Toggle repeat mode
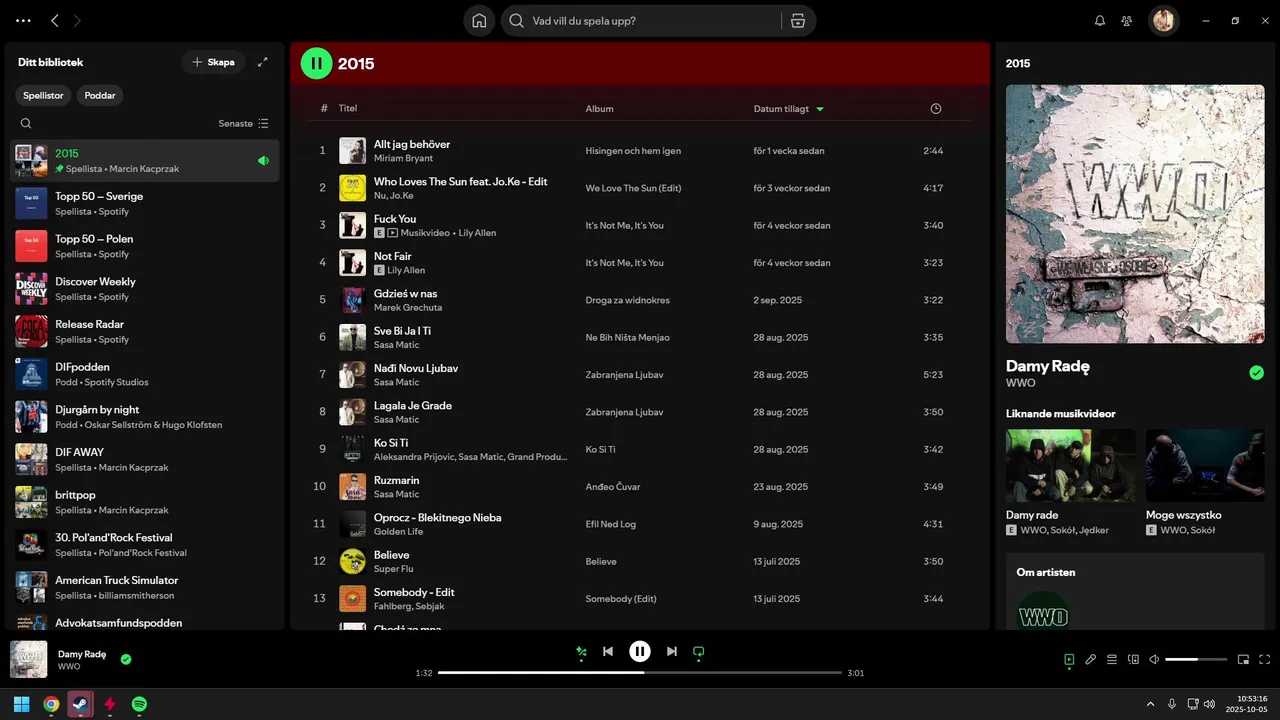The image size is (1280, 720). tap(699, 652)
